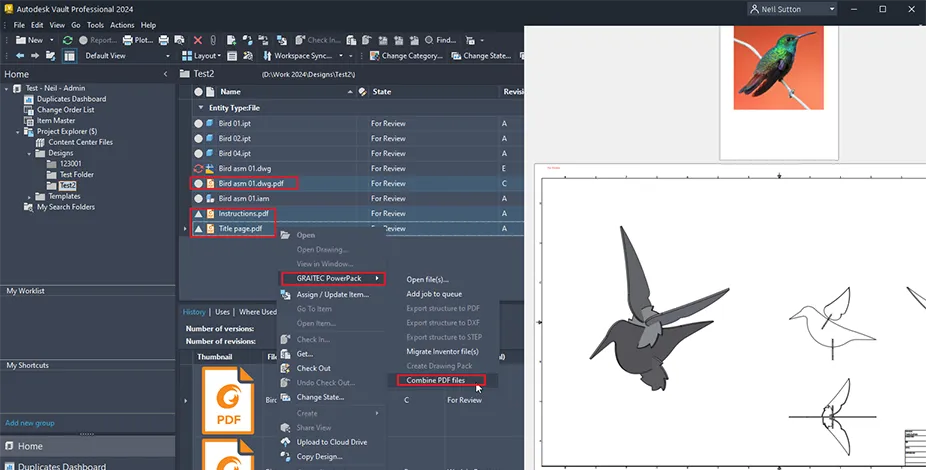
Task: Click the Check In toolbar button
Action: pyautogui.click(x=318, y=40)
